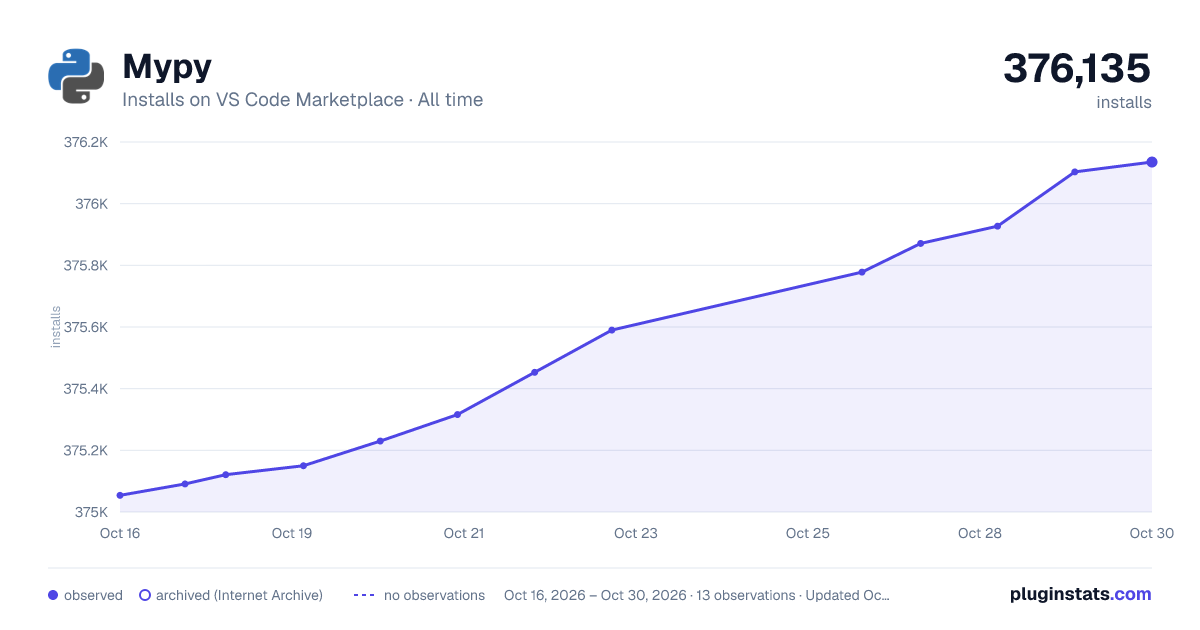Click the 'Oct 16' x-axis label
Screen dimensions: 1200x630
point(120,533)
